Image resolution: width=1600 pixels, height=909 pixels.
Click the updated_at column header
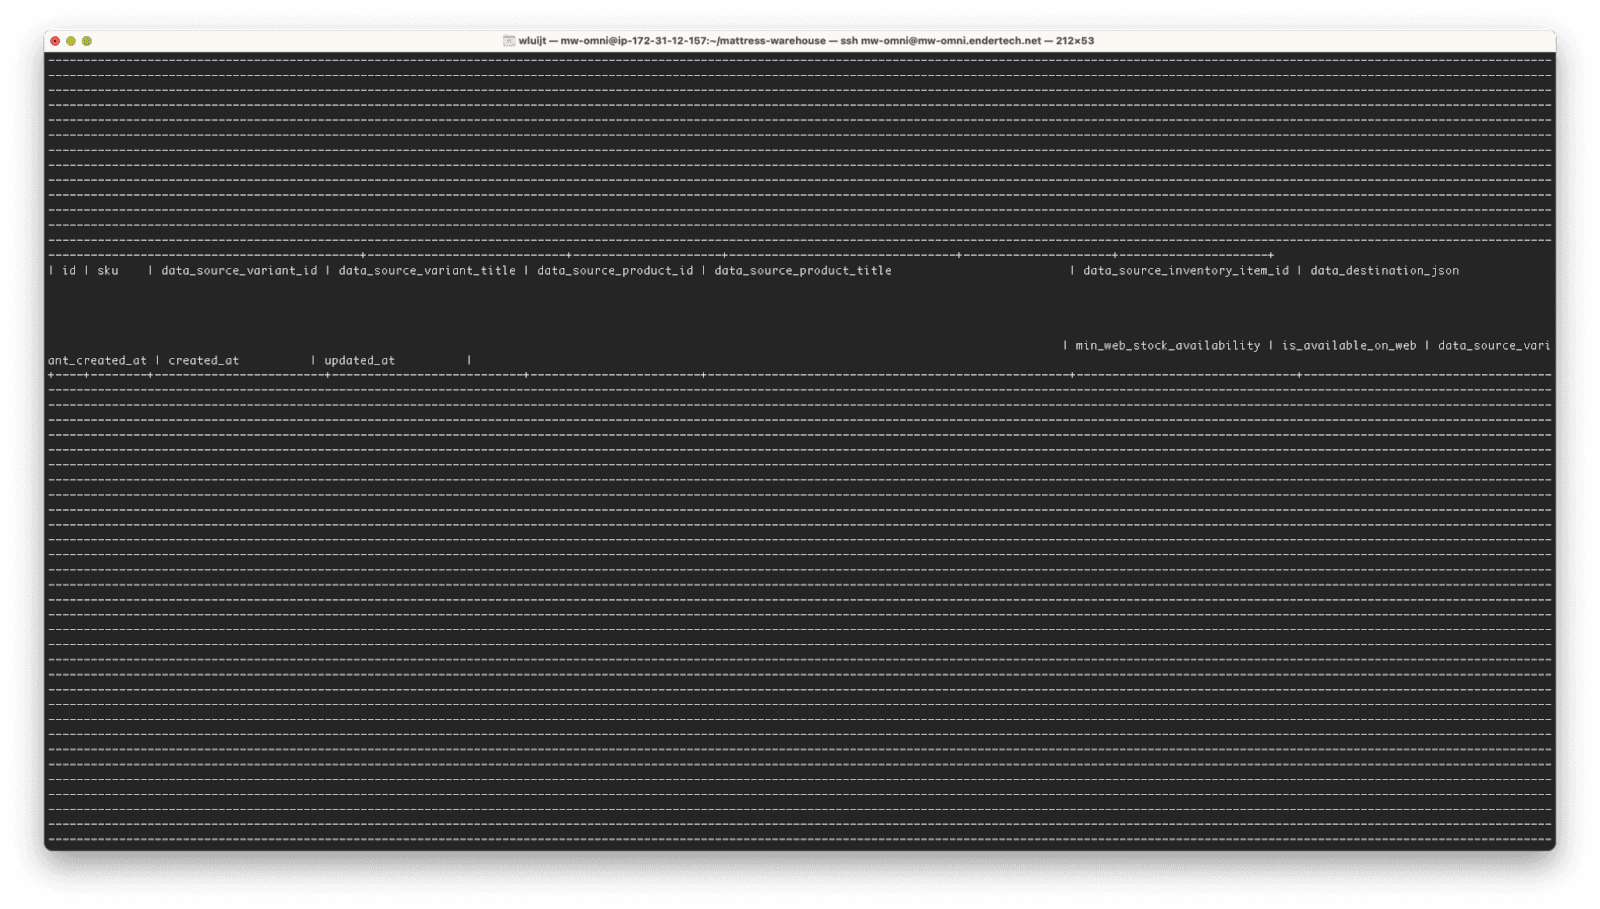359,360
